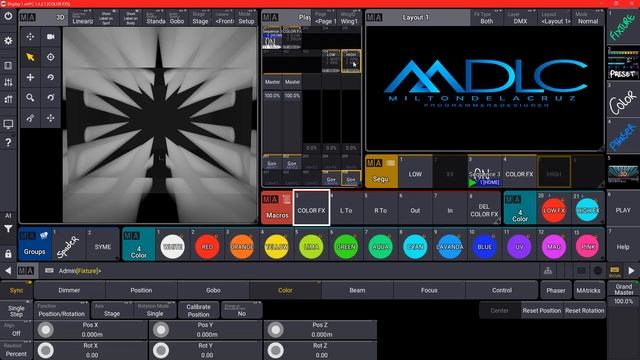The height and width of the screenshot is (360, 640).
Task: Click the filter funnel icon
Action: point(8,229)
